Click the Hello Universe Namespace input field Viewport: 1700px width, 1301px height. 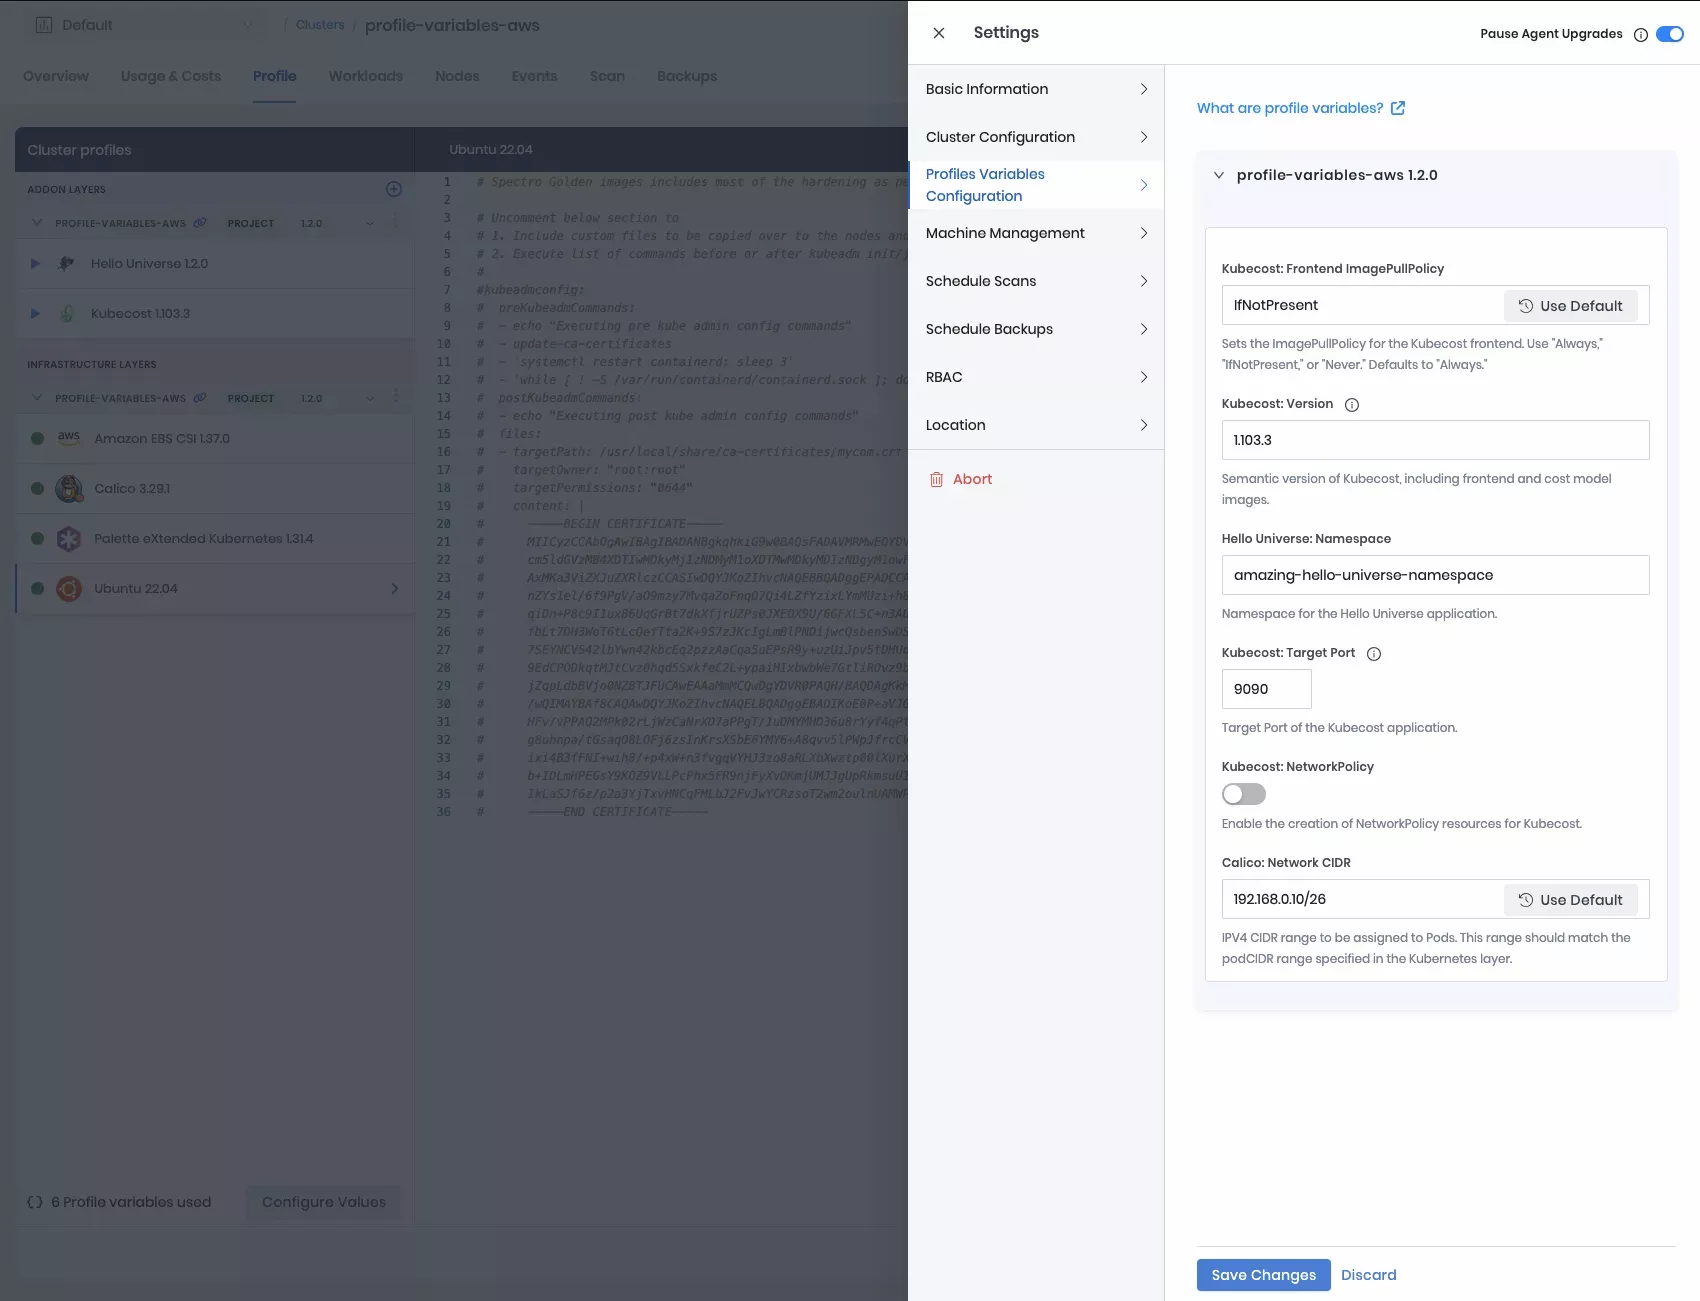click(x=1435, y=575)
